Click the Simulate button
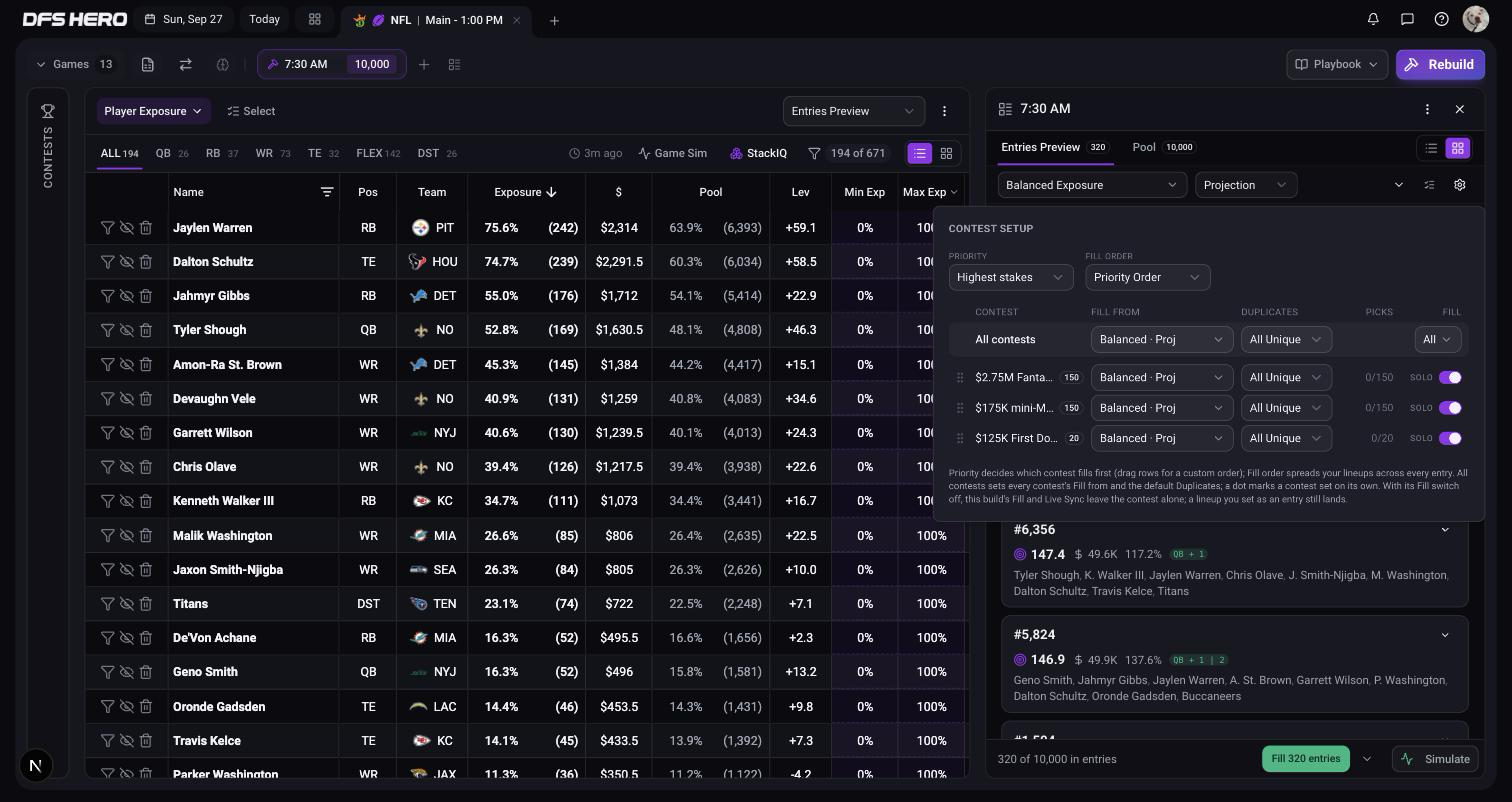1512x802 pixels. tap(1435, 759)
